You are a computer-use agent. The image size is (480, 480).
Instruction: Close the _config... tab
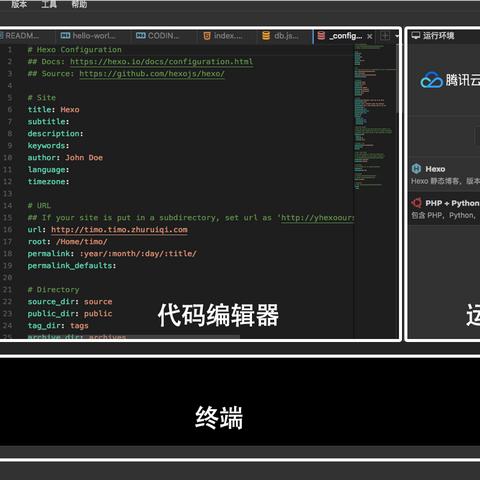point(370,36)
